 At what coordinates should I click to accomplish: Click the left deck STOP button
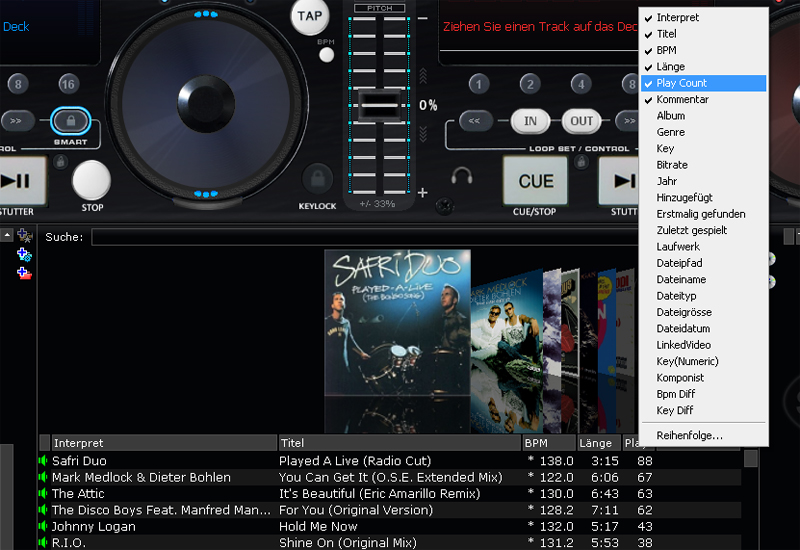[91, 180]
